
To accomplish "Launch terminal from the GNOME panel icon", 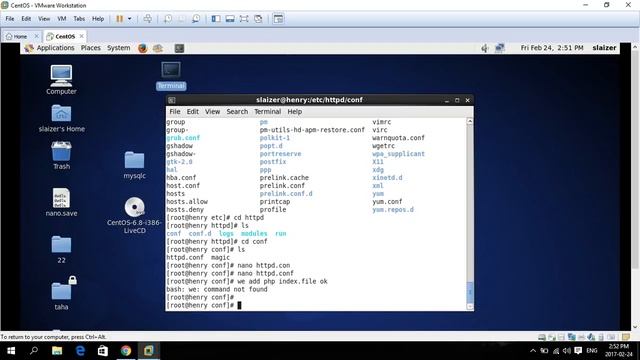I will 179,48.
